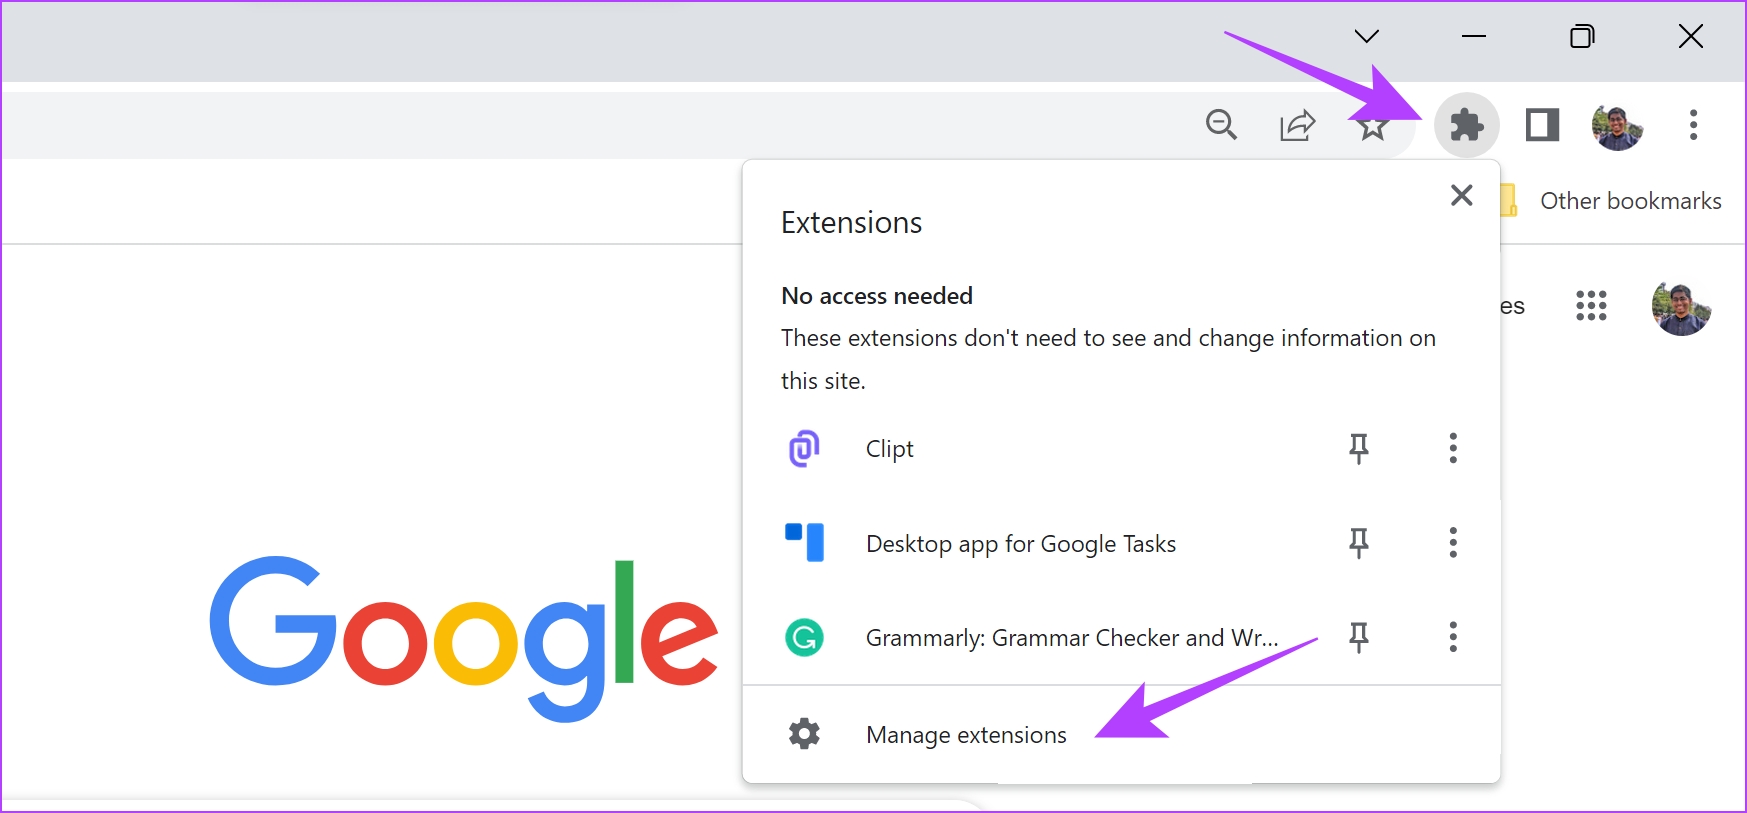
Task: Select Manage extensions
Action: tap(965, 735)
